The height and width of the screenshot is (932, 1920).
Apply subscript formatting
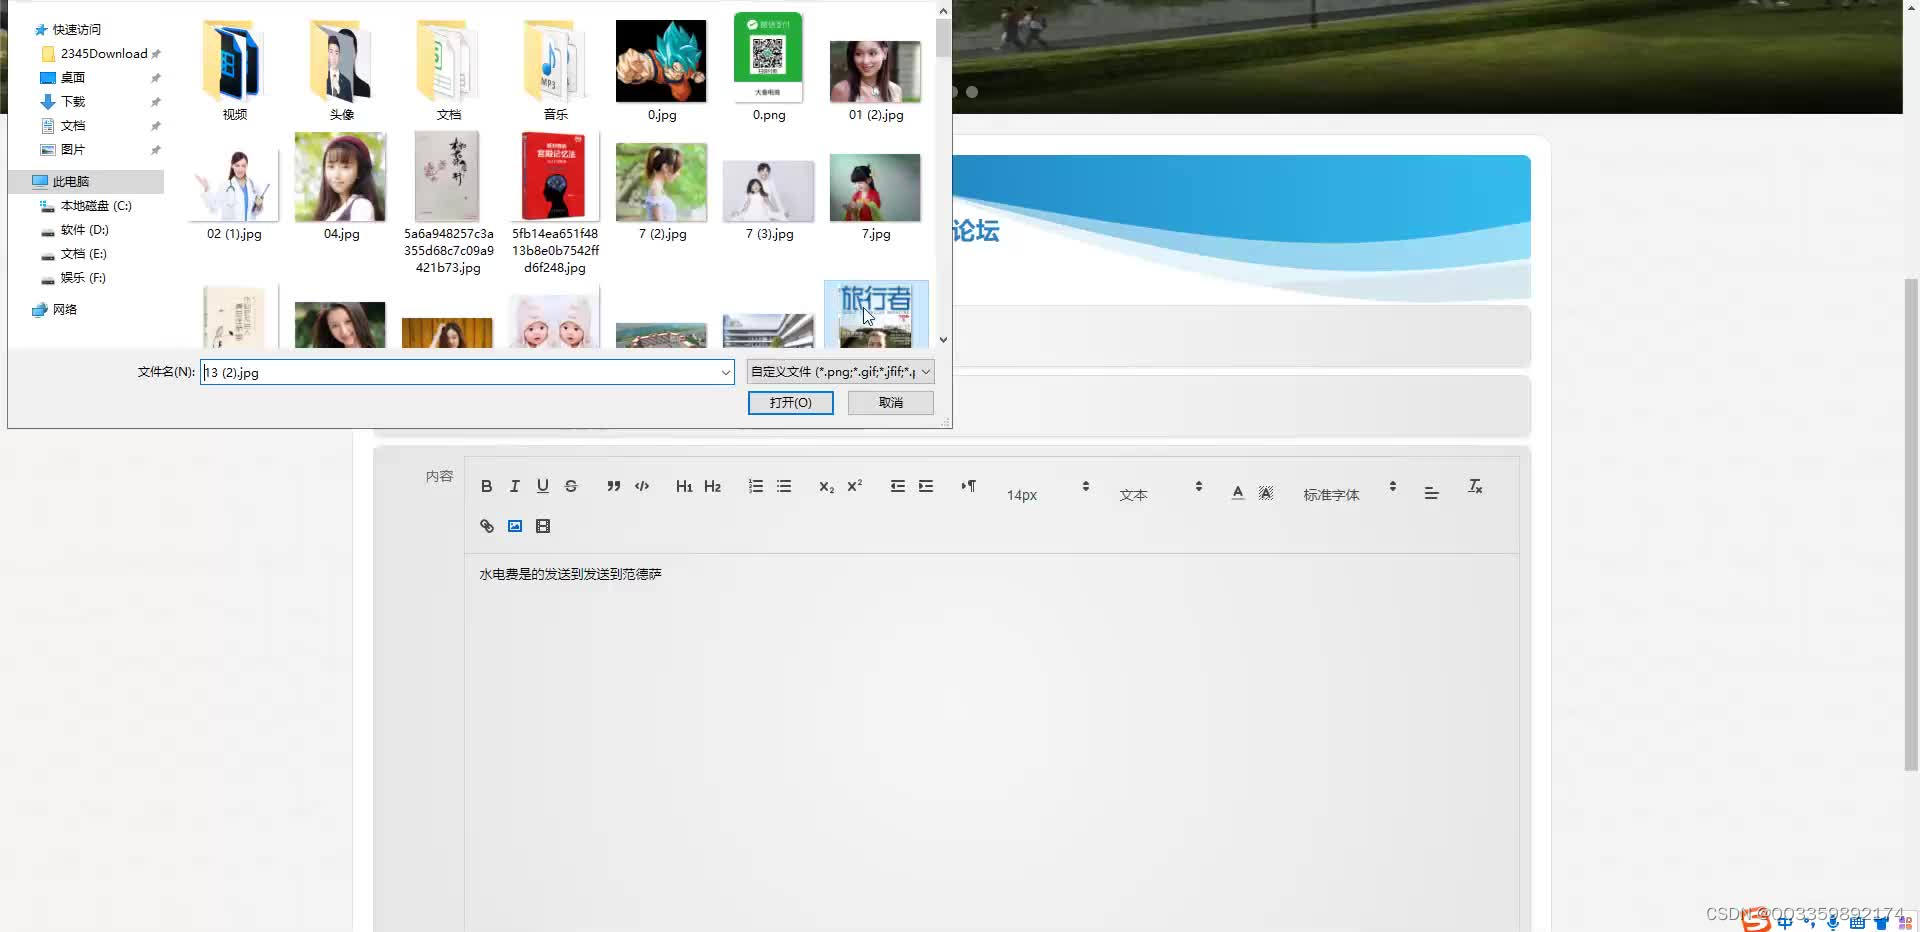[x=826, y=486]
